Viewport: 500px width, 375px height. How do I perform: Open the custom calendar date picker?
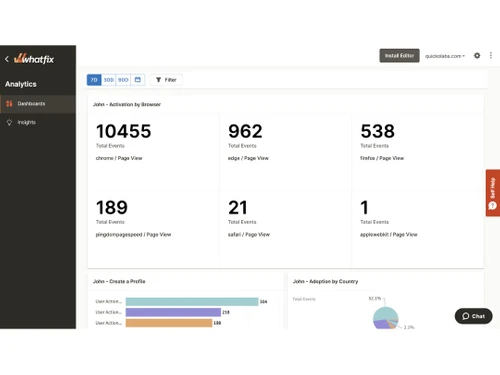pyautogui.click(x=138, y=80)
